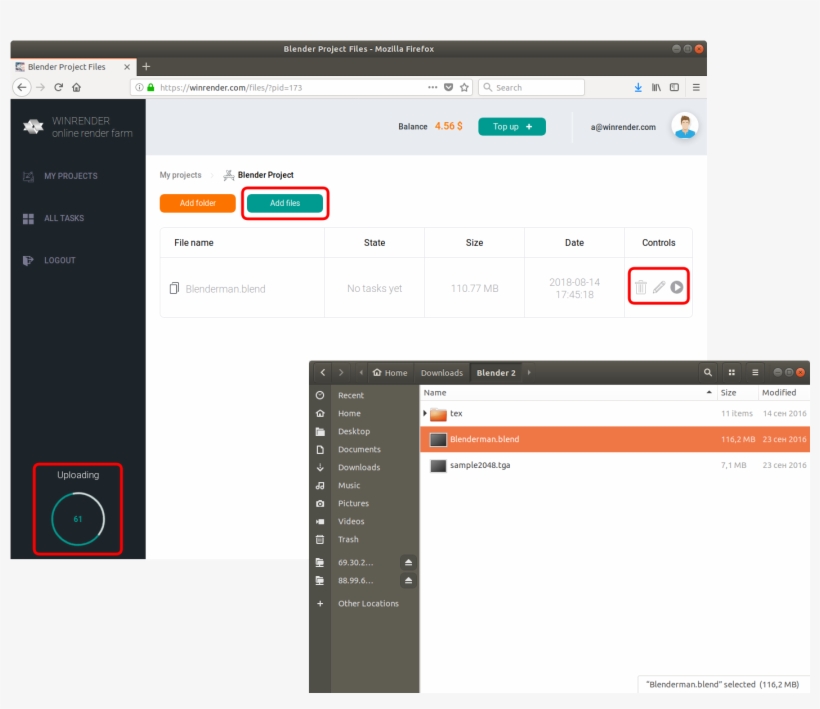Open My Projects in the sidebar
This screenshot has height=709, width=820.
pos(71,176)
